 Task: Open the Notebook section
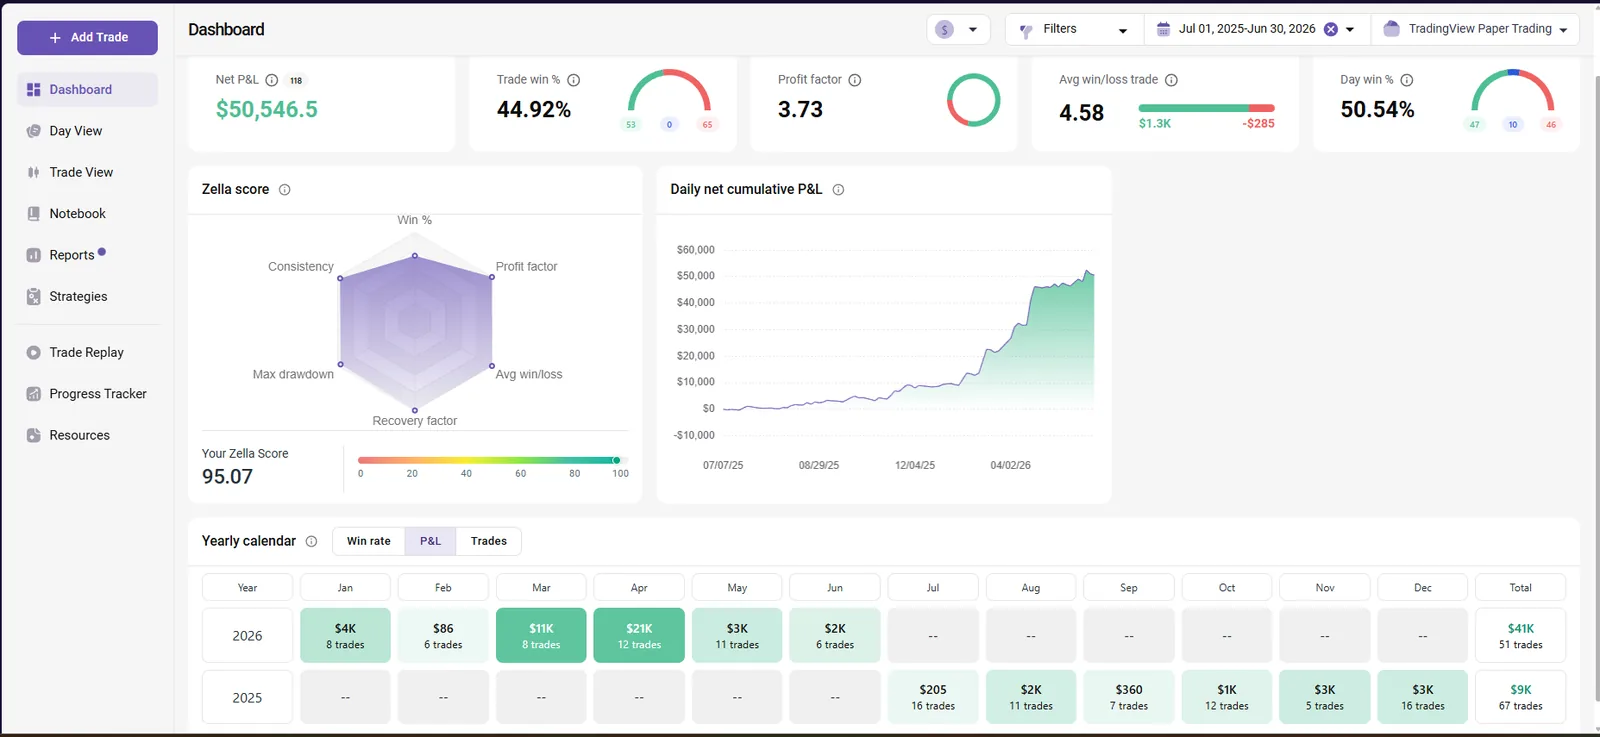coord(87,214)
